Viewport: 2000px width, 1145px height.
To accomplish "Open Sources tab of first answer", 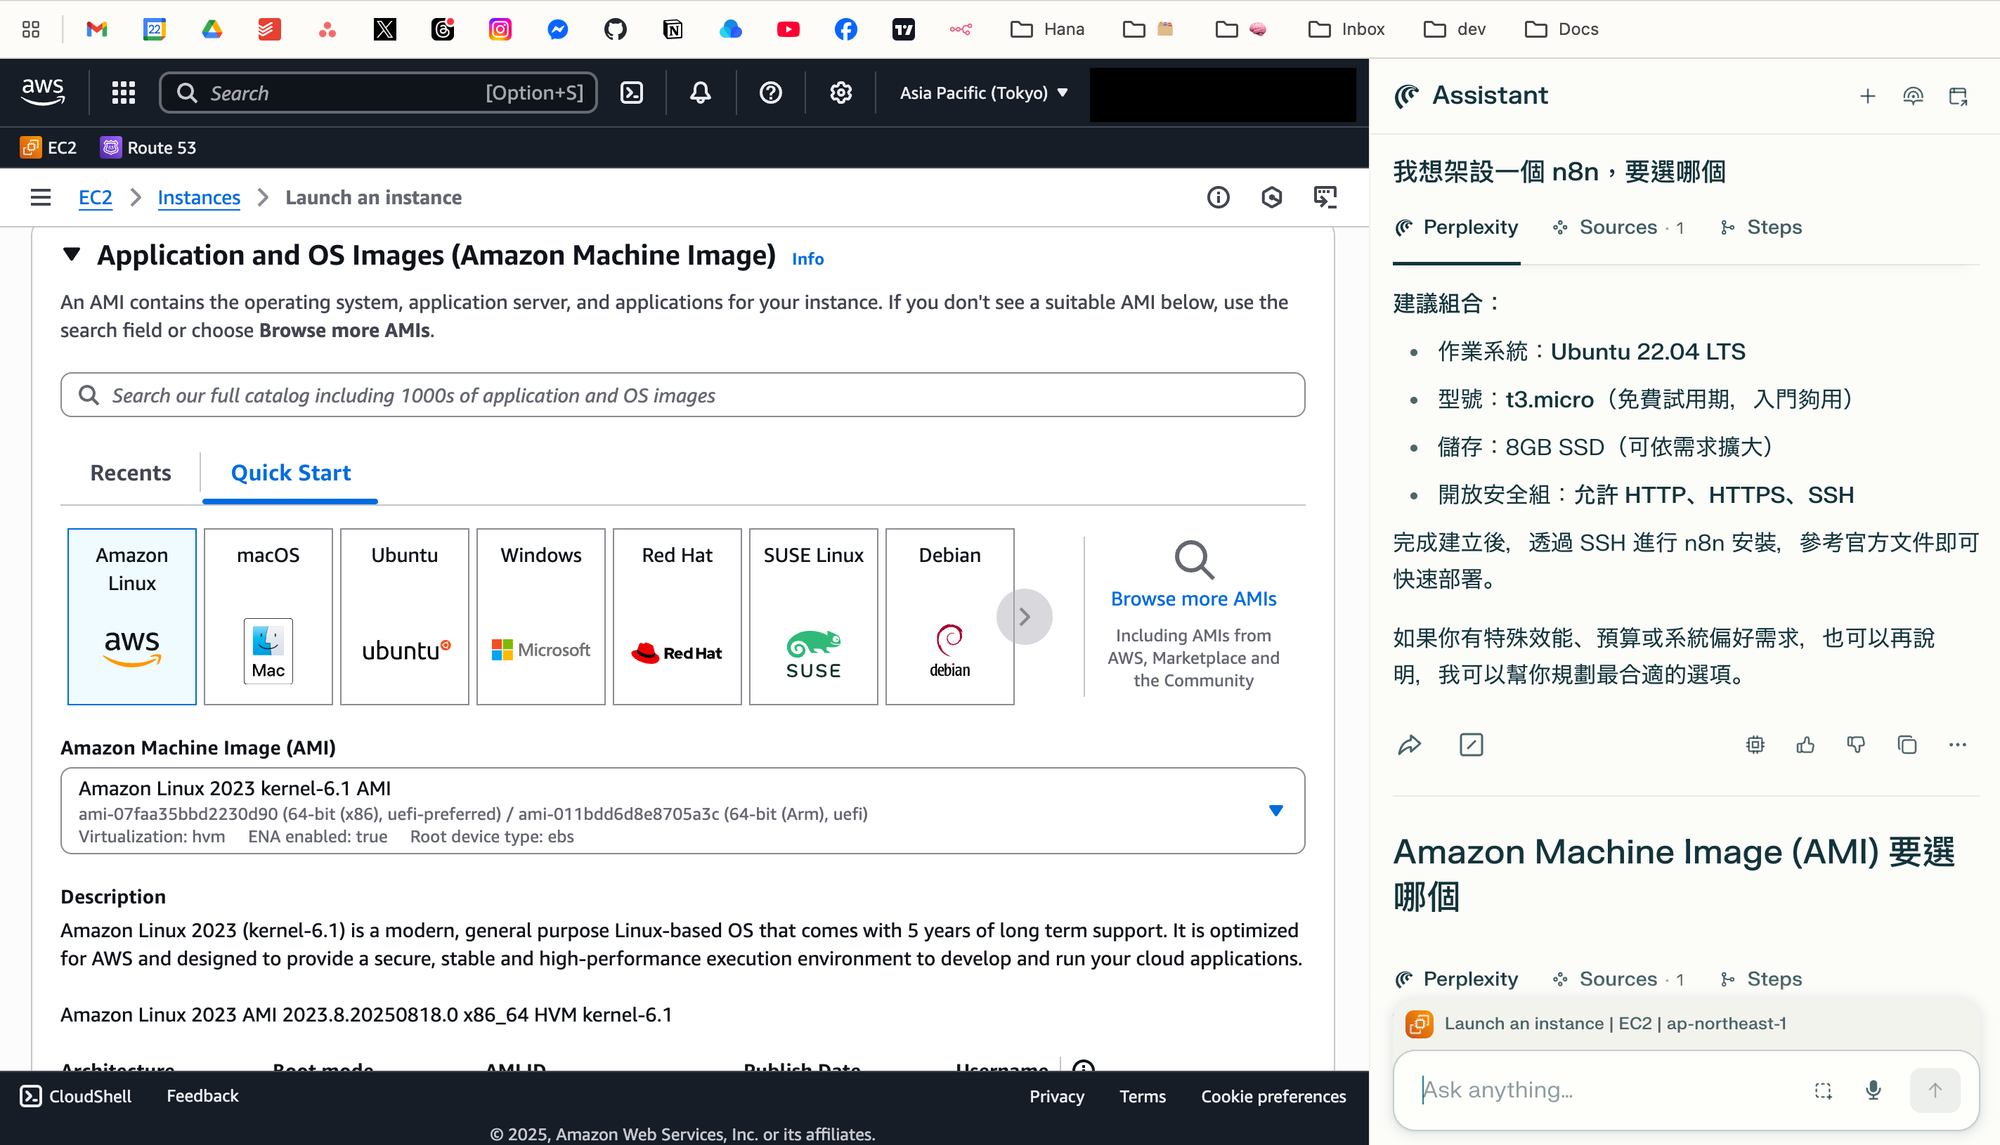I will 1618,227.
